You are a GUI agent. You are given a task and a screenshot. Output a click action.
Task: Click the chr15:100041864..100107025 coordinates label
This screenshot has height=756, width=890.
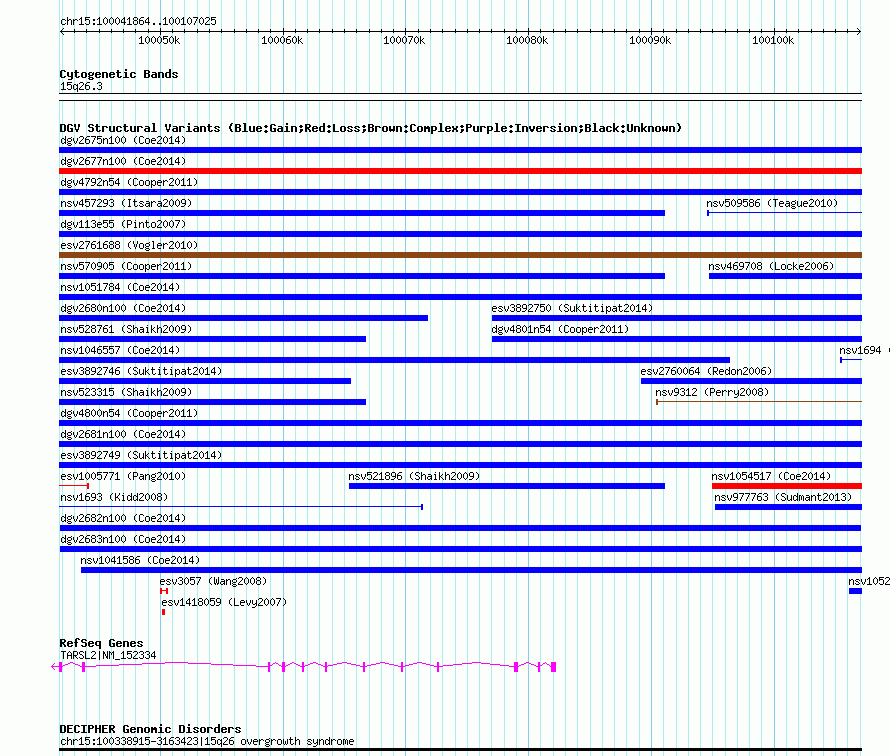[x=138, y=21]
